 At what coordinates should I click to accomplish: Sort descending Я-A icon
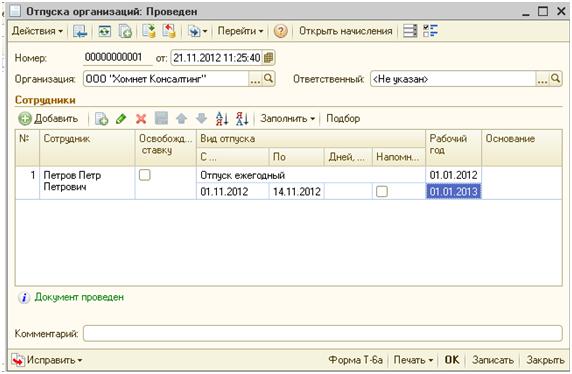pos(242,119)
